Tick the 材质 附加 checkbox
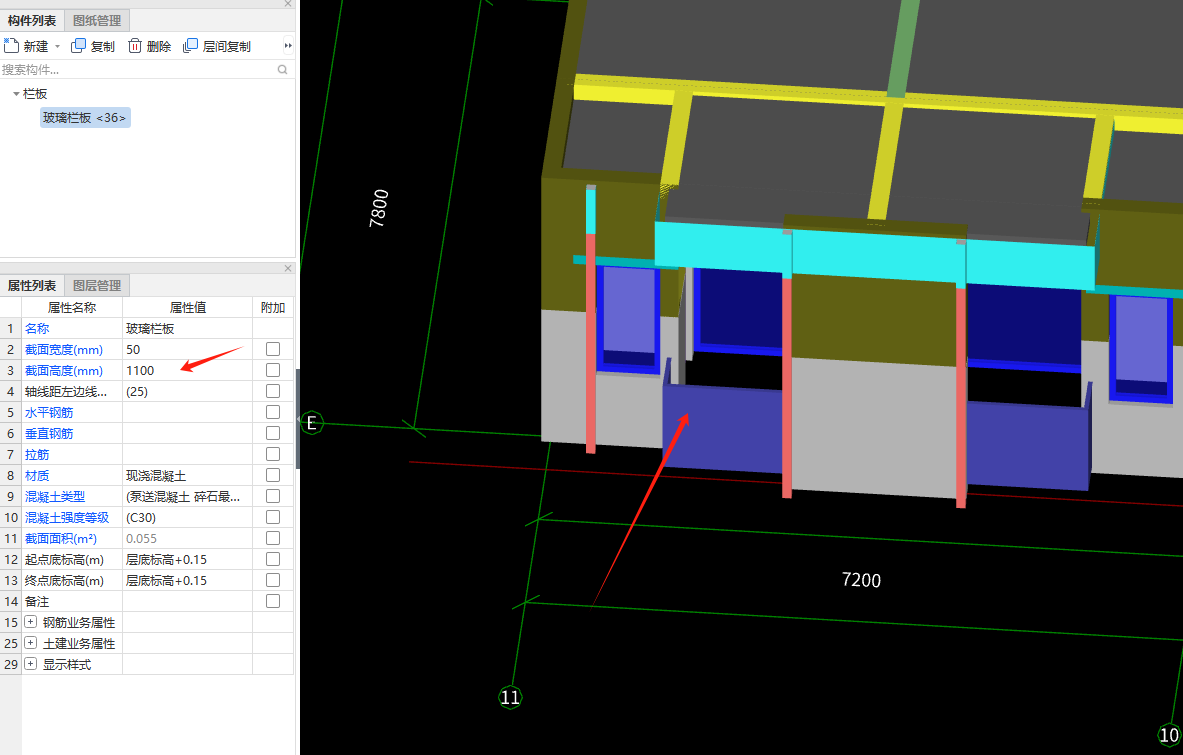Screen dimensions: 1183x755 pyautogui.click(x=273, y=475)
